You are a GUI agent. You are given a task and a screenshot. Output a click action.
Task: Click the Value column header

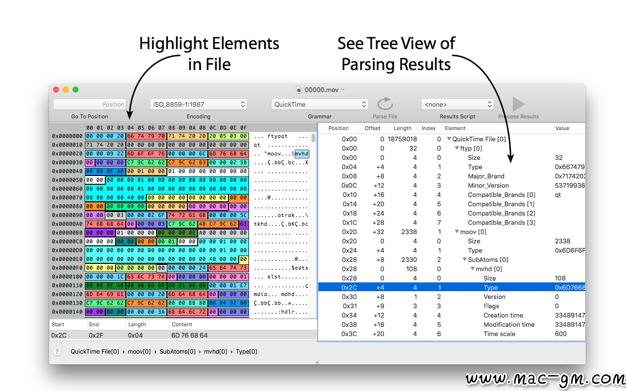coord(562,128)
